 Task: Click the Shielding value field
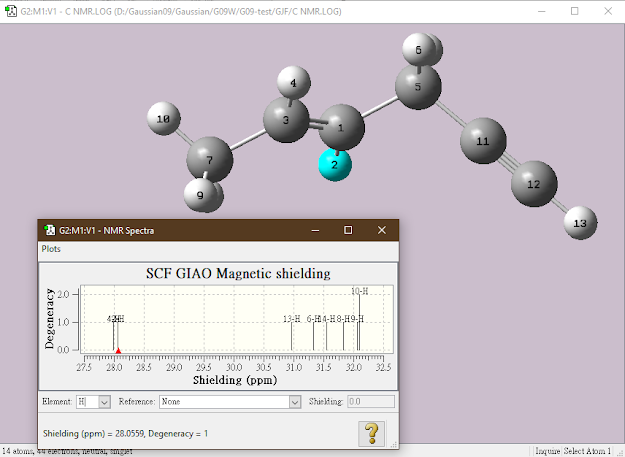click(371, 402)
